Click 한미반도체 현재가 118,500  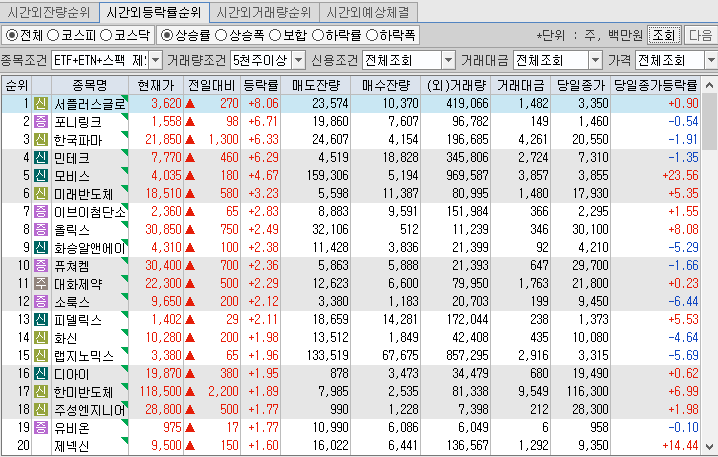tap(161, 392)
